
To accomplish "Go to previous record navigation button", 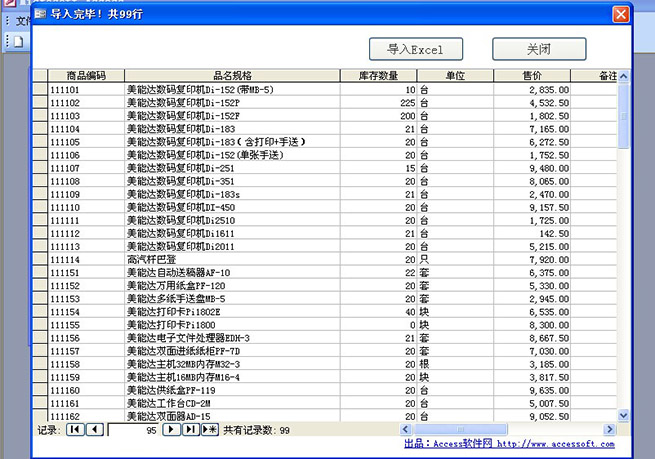I will 95,429.
